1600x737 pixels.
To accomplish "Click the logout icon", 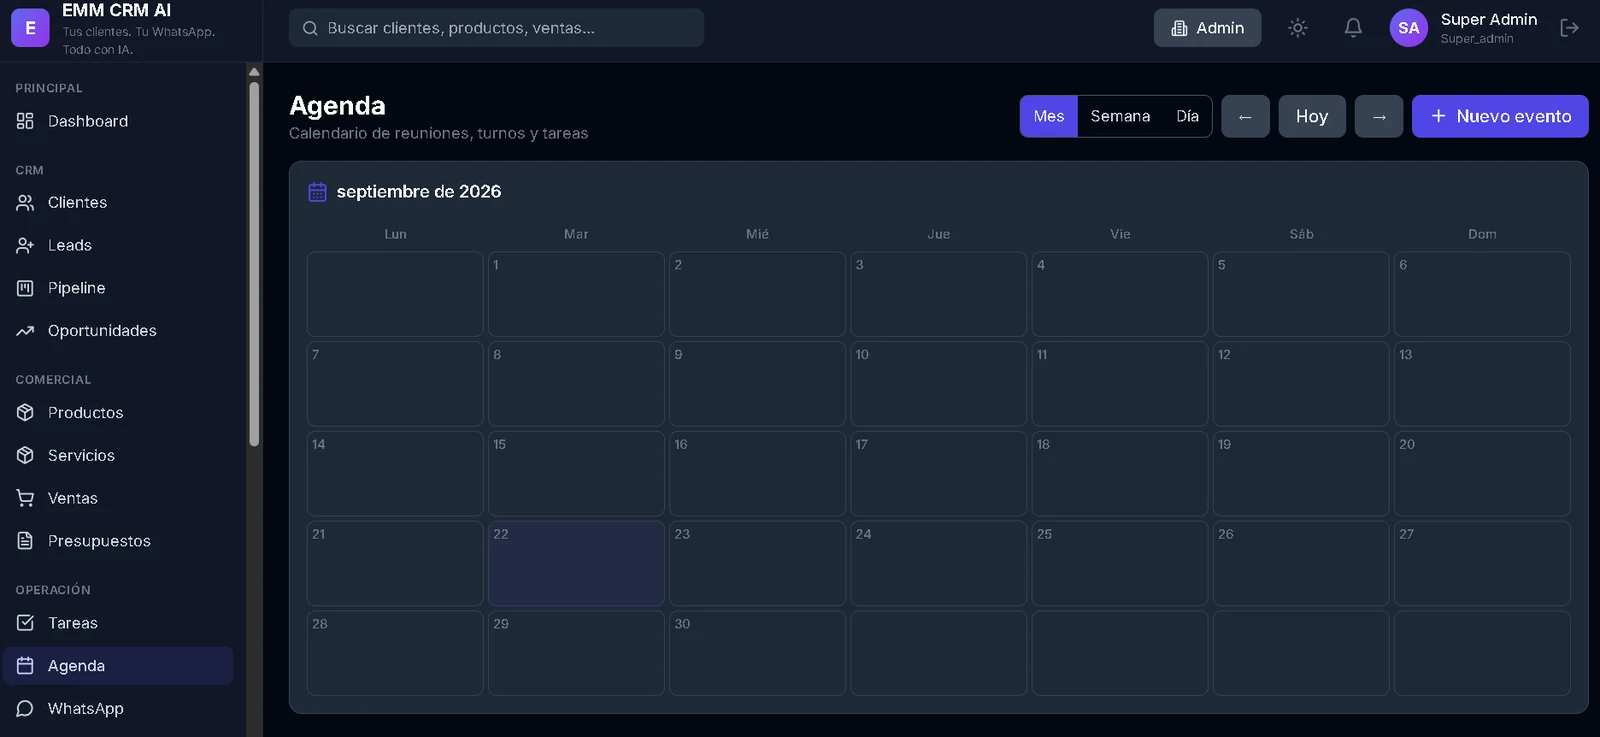I will [x=1569, y=28].
